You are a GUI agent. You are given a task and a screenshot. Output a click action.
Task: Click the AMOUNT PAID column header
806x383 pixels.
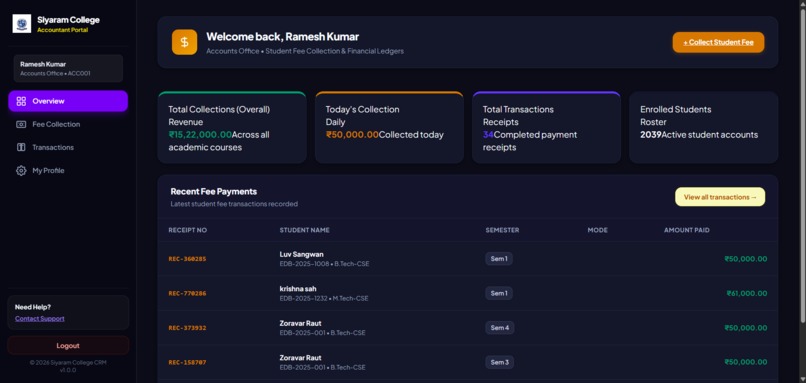point(687,230)
